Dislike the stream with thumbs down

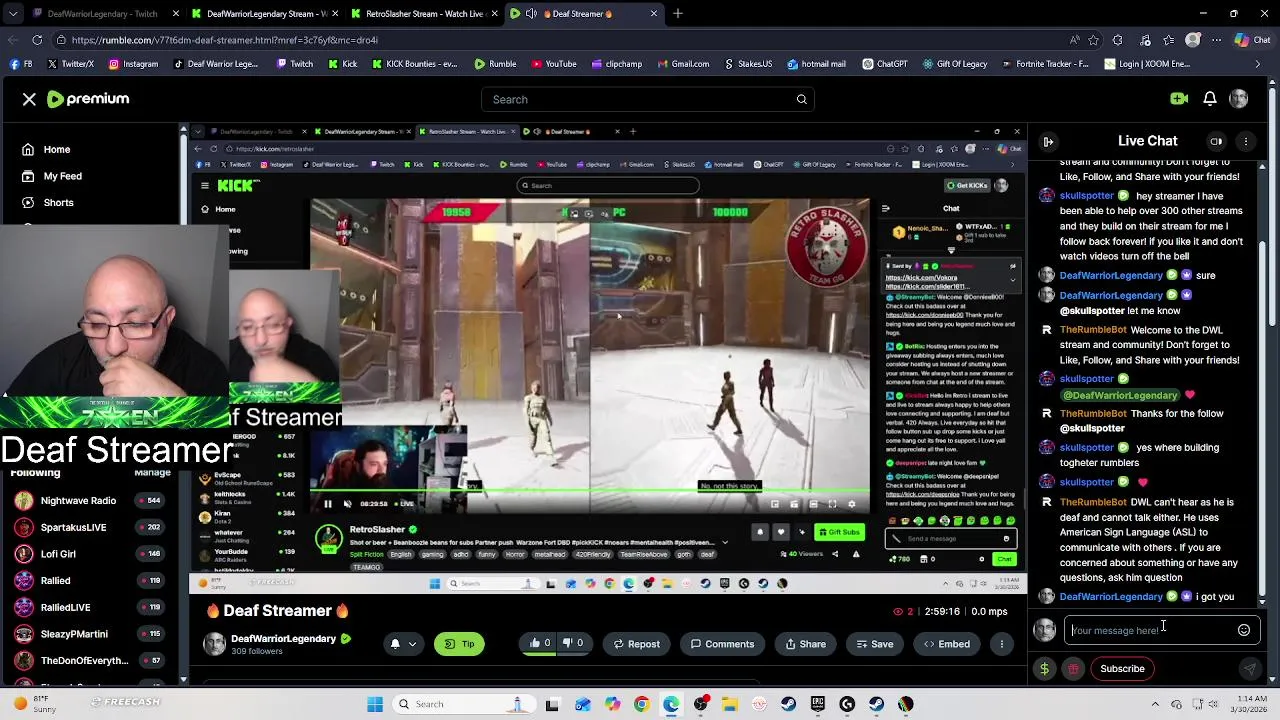tap(573, 644)
